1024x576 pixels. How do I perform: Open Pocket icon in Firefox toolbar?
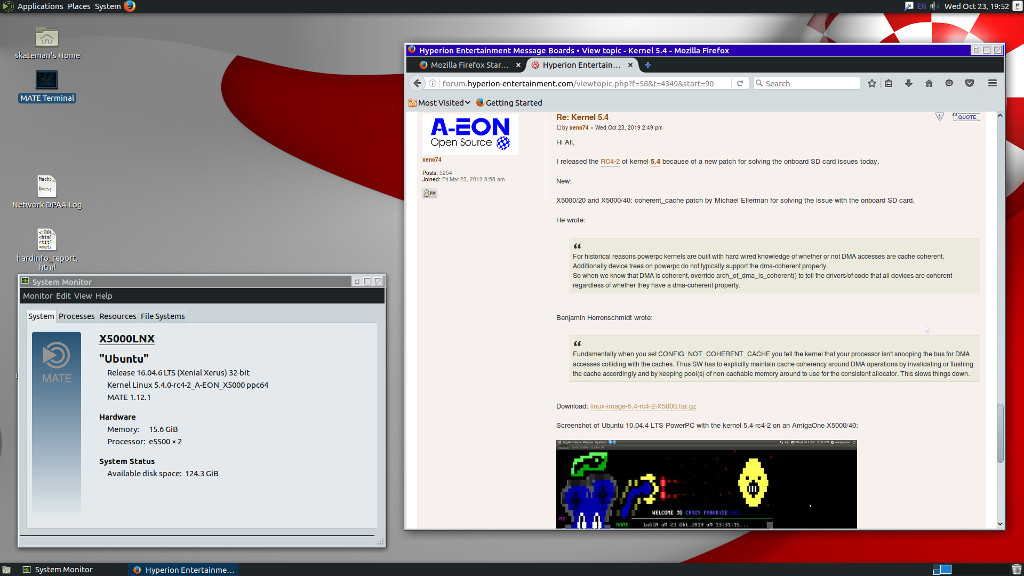point(970,84)
